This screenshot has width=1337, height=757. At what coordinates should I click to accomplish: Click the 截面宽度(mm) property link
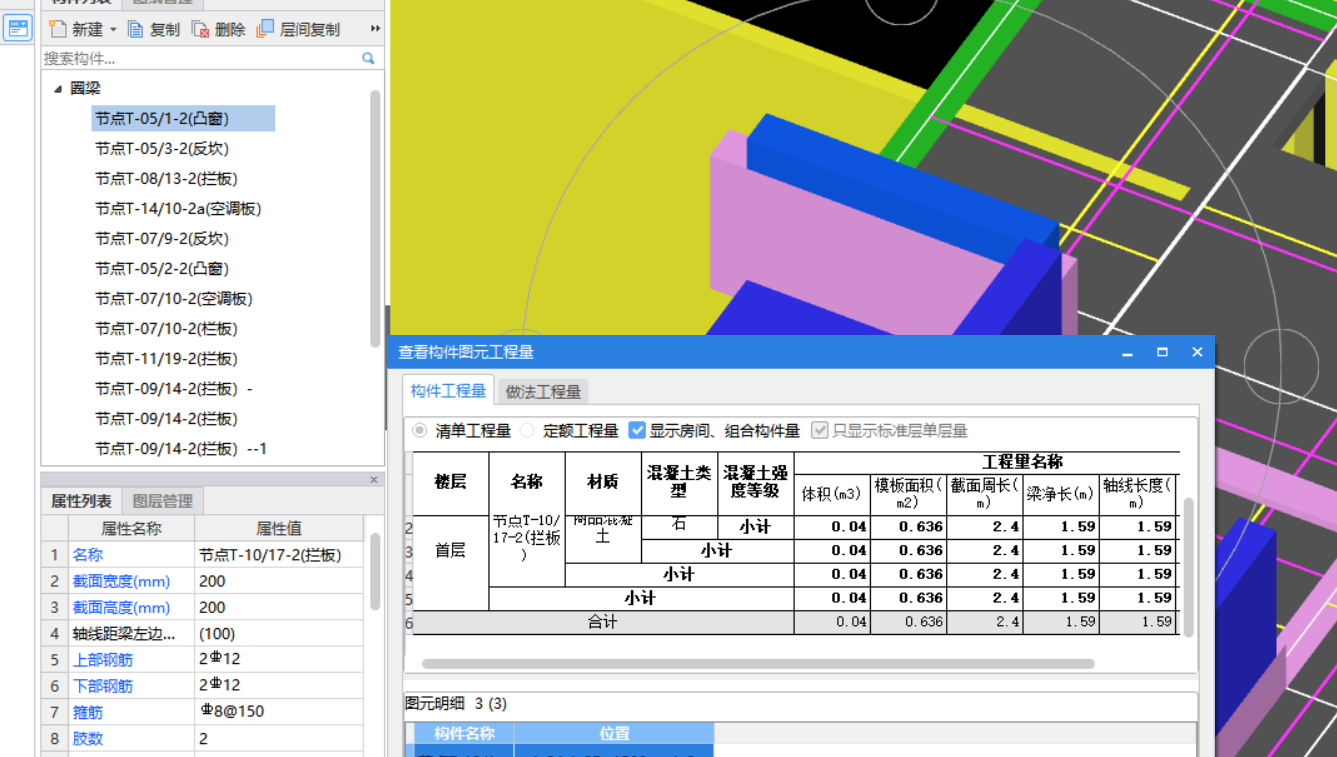coord(121,581)
